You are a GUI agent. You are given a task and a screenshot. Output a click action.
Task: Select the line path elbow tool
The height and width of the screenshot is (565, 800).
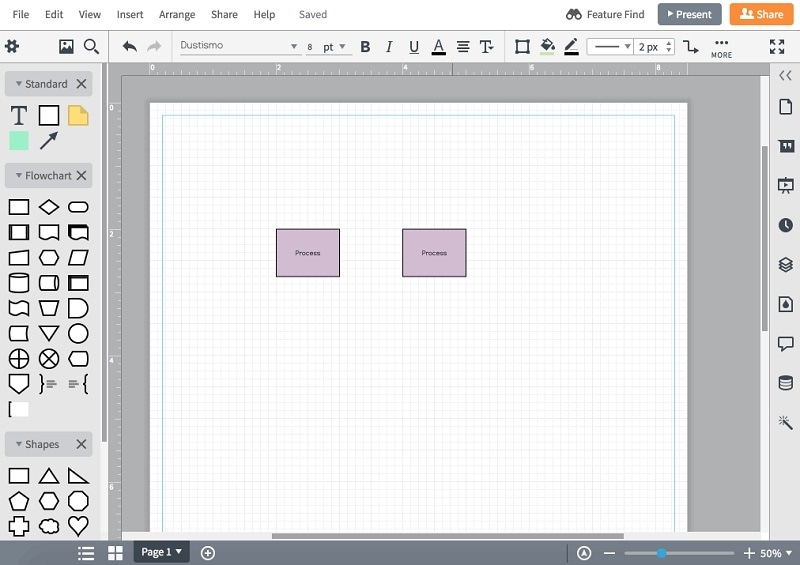point(691,47)
